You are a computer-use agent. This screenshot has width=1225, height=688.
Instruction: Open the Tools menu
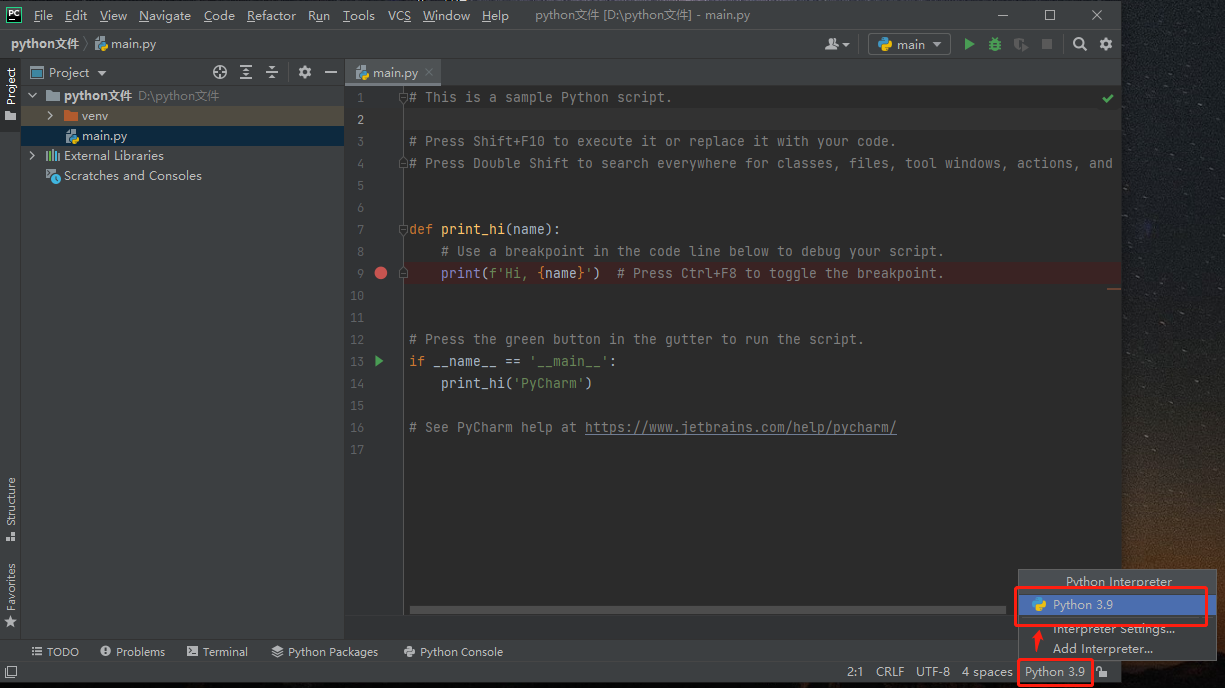[x=358, y=15]
